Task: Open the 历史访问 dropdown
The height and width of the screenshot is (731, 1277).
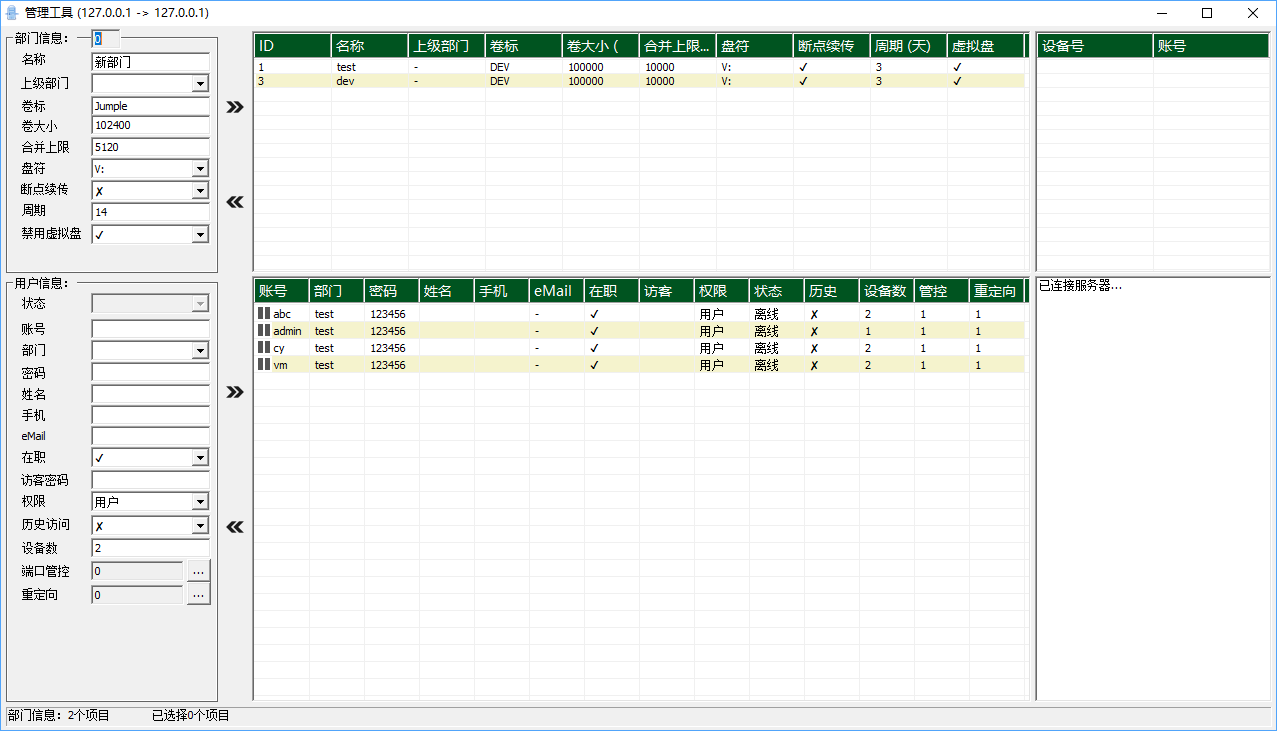Action: coord(200,525)
